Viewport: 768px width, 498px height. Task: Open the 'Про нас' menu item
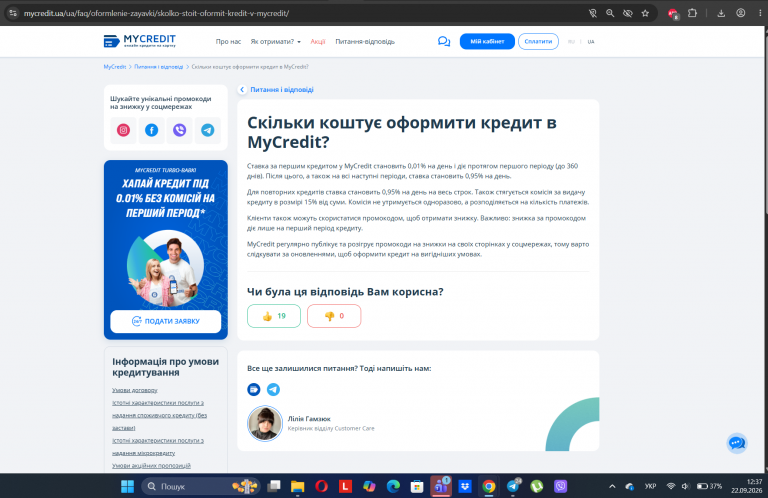tap(228, 42)
